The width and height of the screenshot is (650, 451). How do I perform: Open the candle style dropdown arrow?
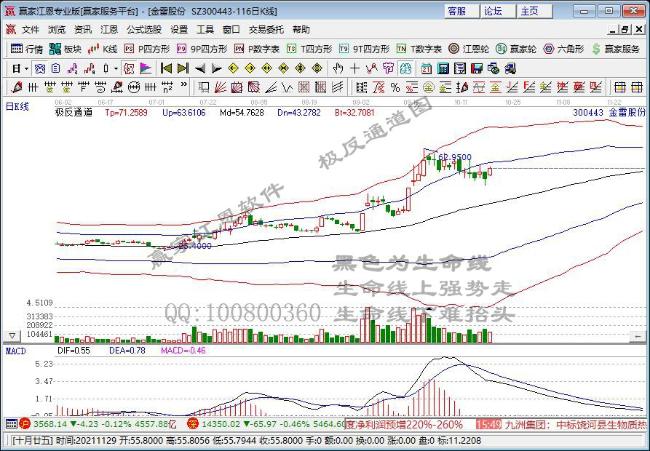[x=116, y=69]
